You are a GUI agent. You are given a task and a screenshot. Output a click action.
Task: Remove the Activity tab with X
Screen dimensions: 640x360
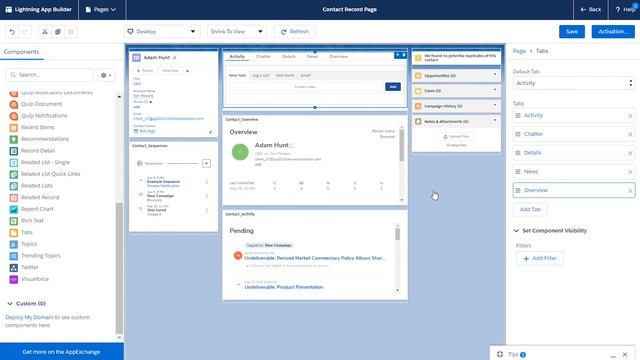630,116
